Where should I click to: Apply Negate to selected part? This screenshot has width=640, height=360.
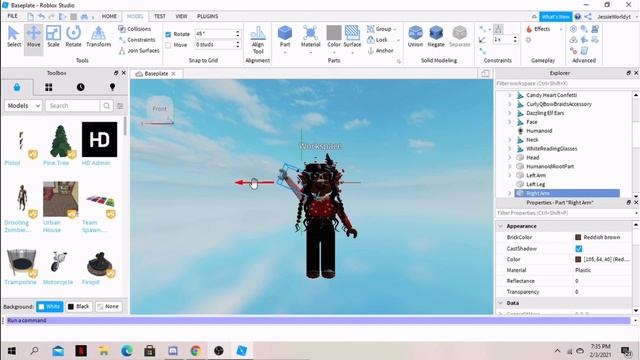click(436, 36)
